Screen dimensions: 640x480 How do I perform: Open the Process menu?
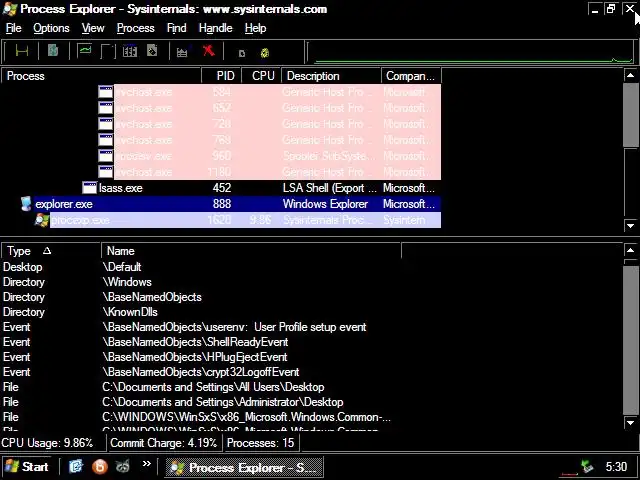tap(136, 28)
